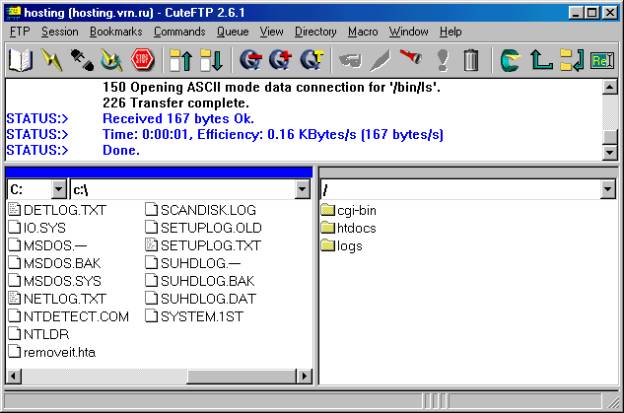
Task: Click the log pane scroll down arrow
Action: pyautogui.click(x=610, y=152)
